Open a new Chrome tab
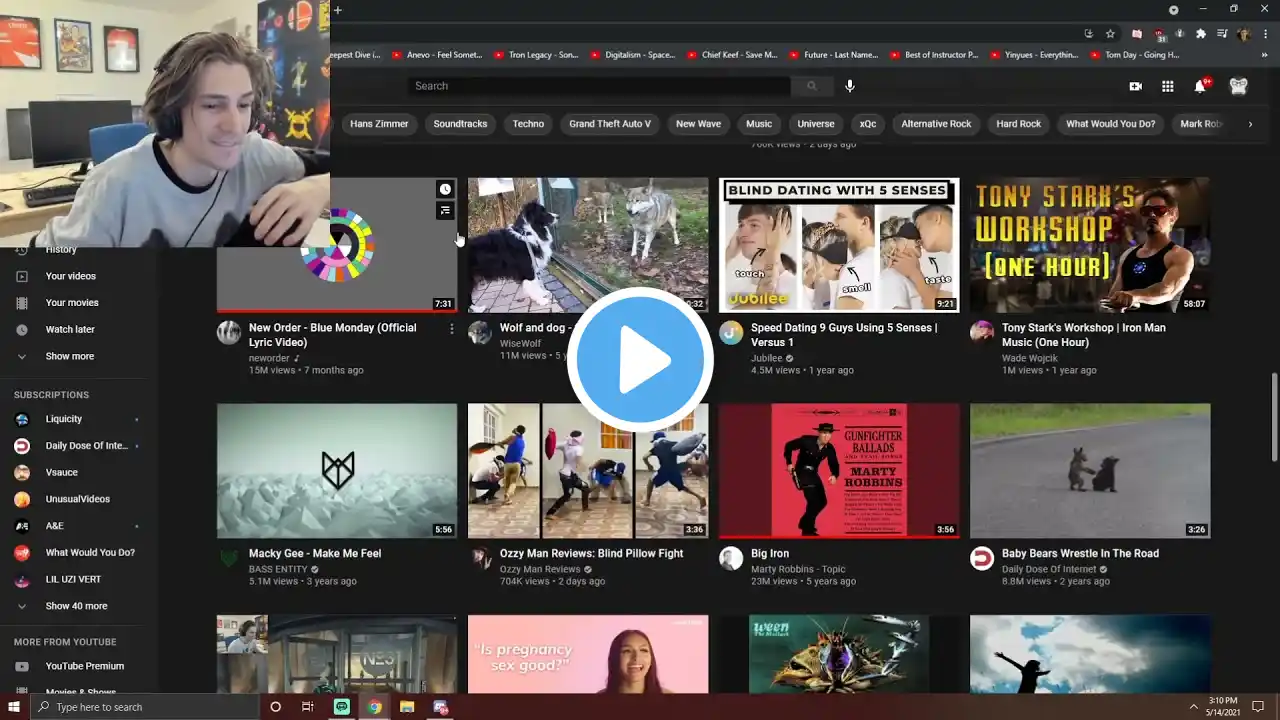Screen dimensions: 1280x720 click(338, 10)
